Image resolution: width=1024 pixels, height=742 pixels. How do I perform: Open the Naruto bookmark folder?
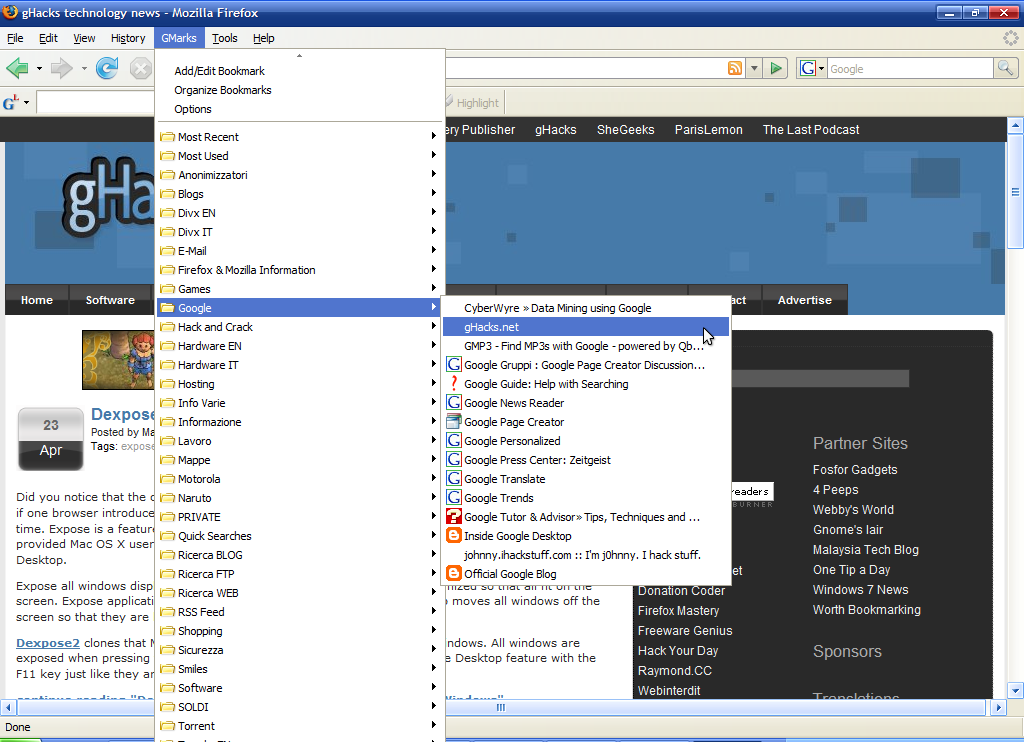[300, 498]
